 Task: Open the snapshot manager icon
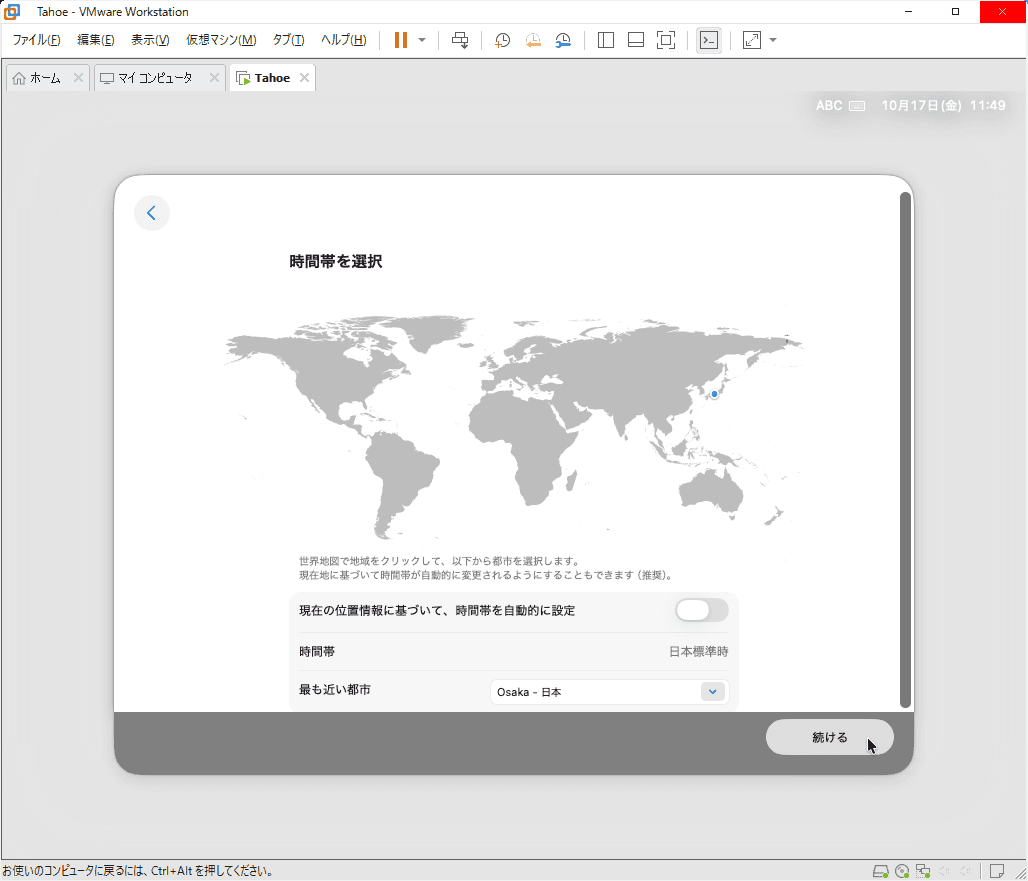(564, 40)
